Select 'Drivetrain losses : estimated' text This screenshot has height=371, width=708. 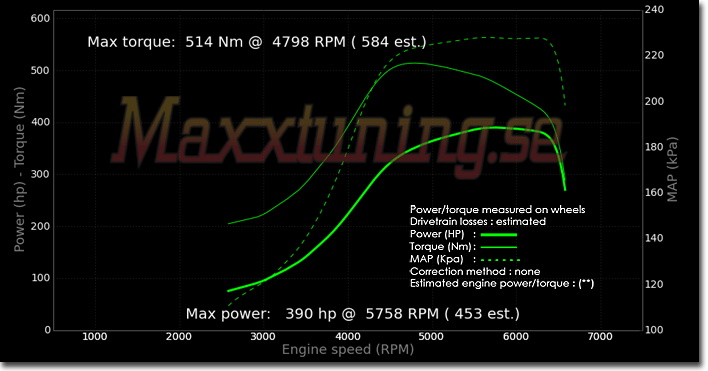click(478, 222)
